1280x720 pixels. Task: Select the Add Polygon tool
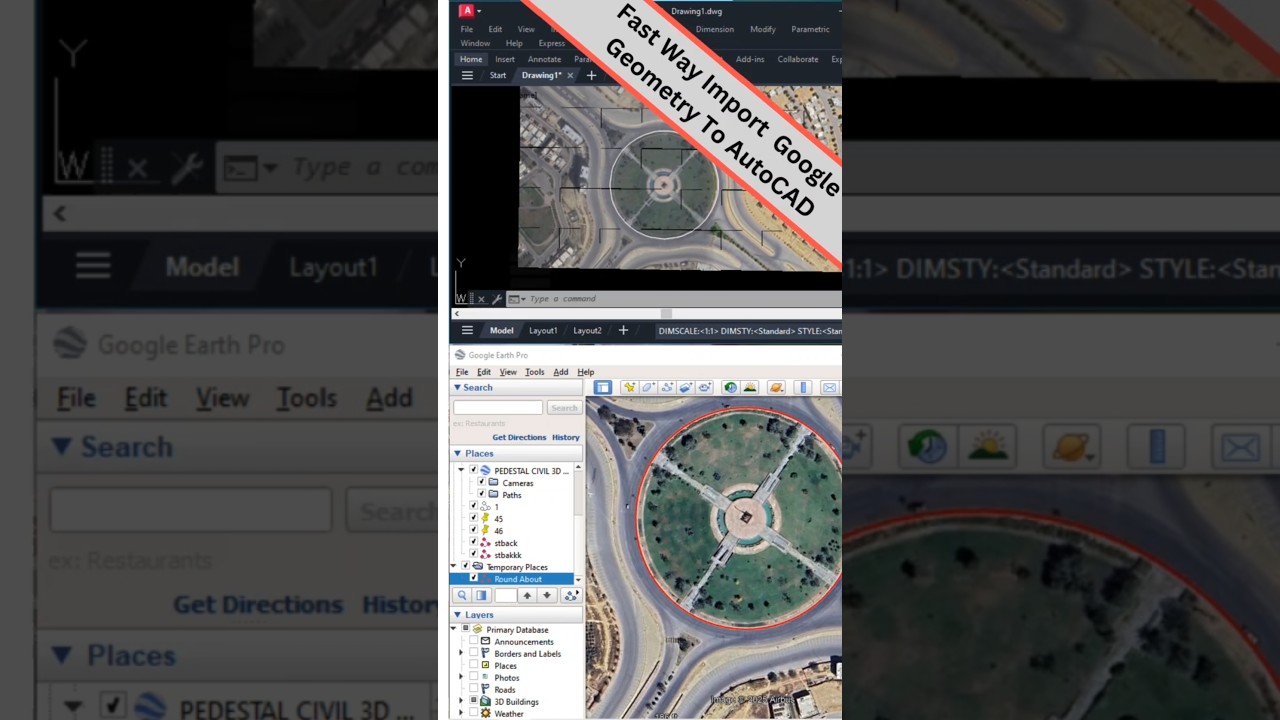point(648,387)
